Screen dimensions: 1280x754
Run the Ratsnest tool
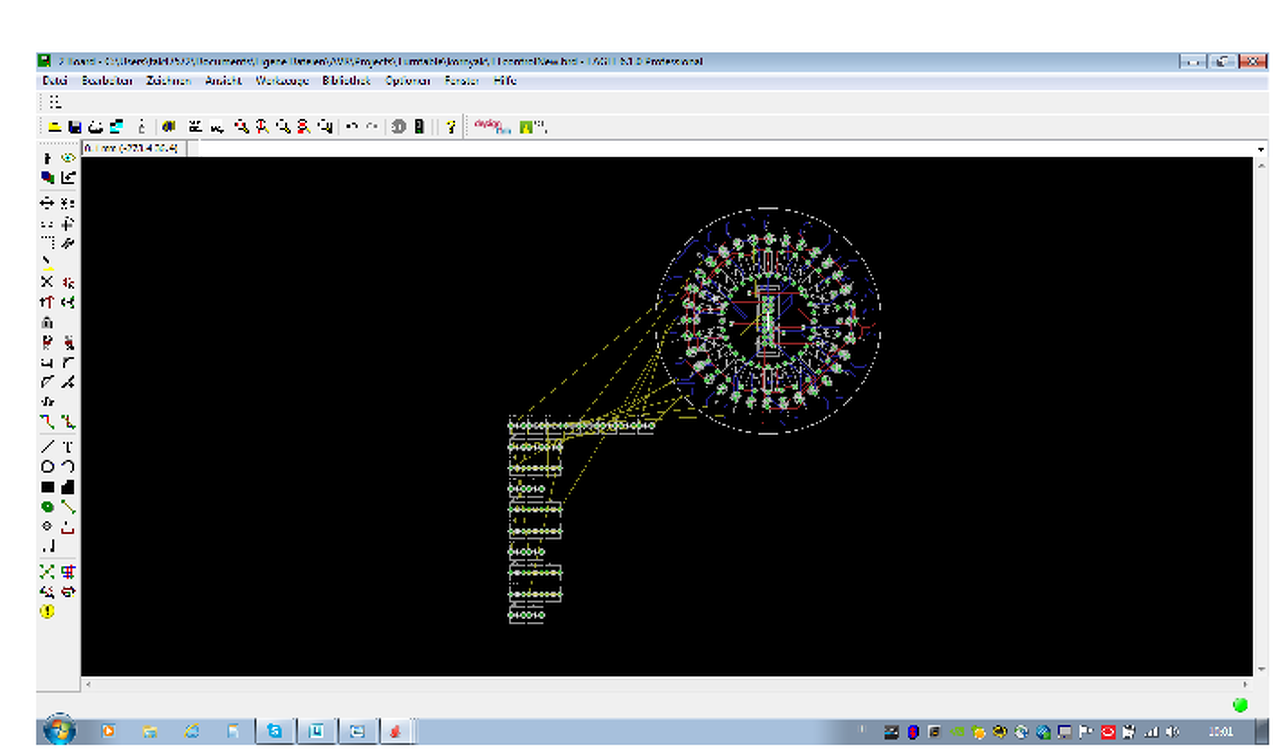point(47,572)
